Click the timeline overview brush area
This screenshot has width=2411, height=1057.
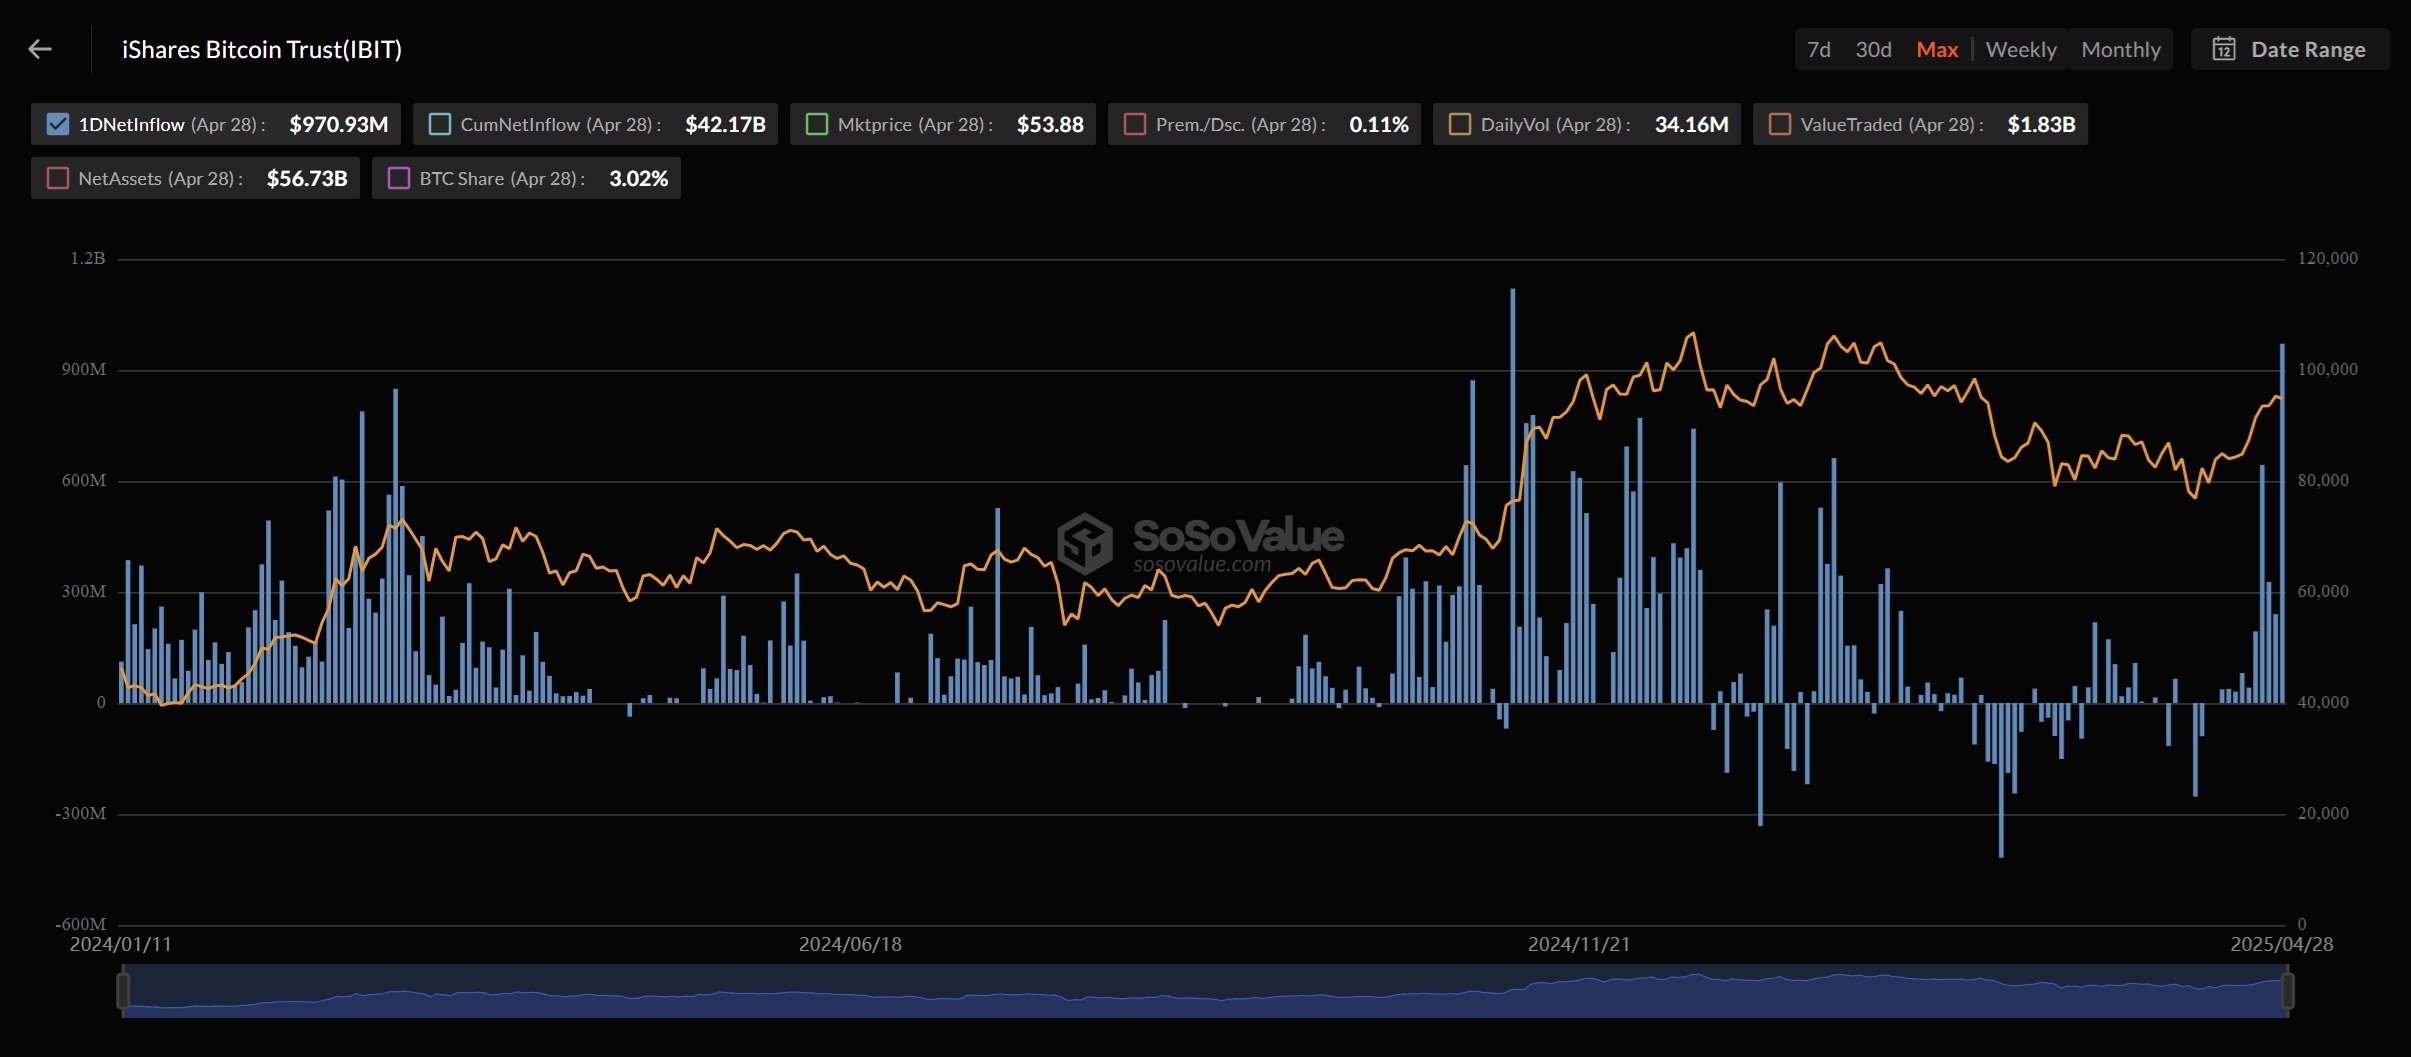pyautogui.click(x=1205, y=991)
